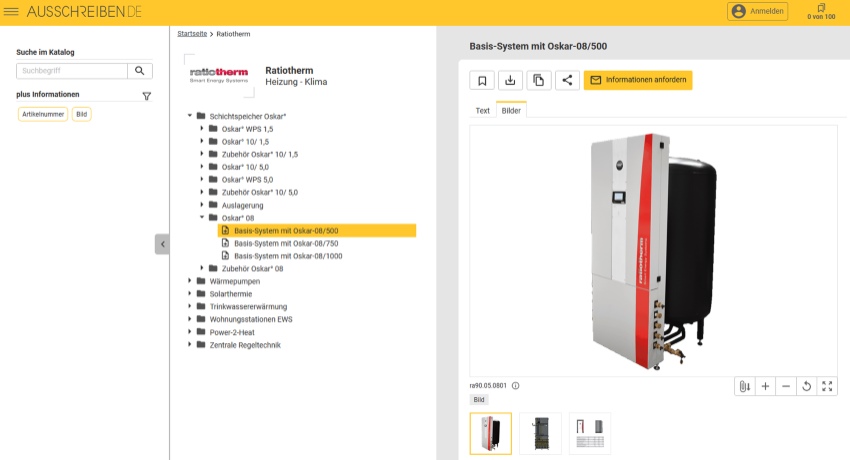Switch to the Text tab

coord(482,111)
